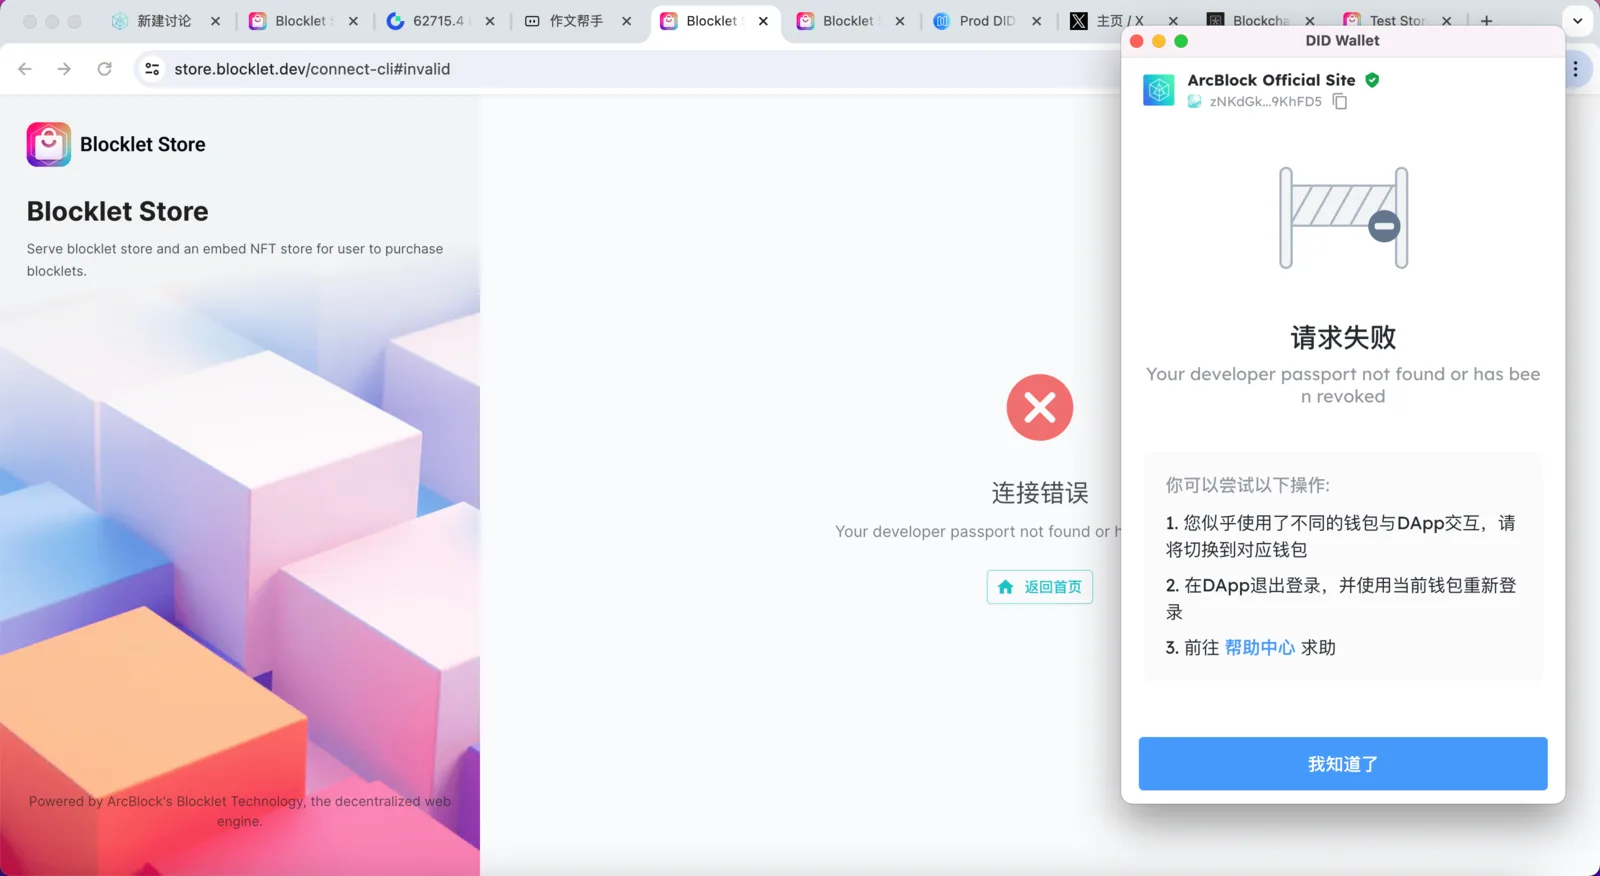Click the 连接错误 message text

[x=1040, y=493]
